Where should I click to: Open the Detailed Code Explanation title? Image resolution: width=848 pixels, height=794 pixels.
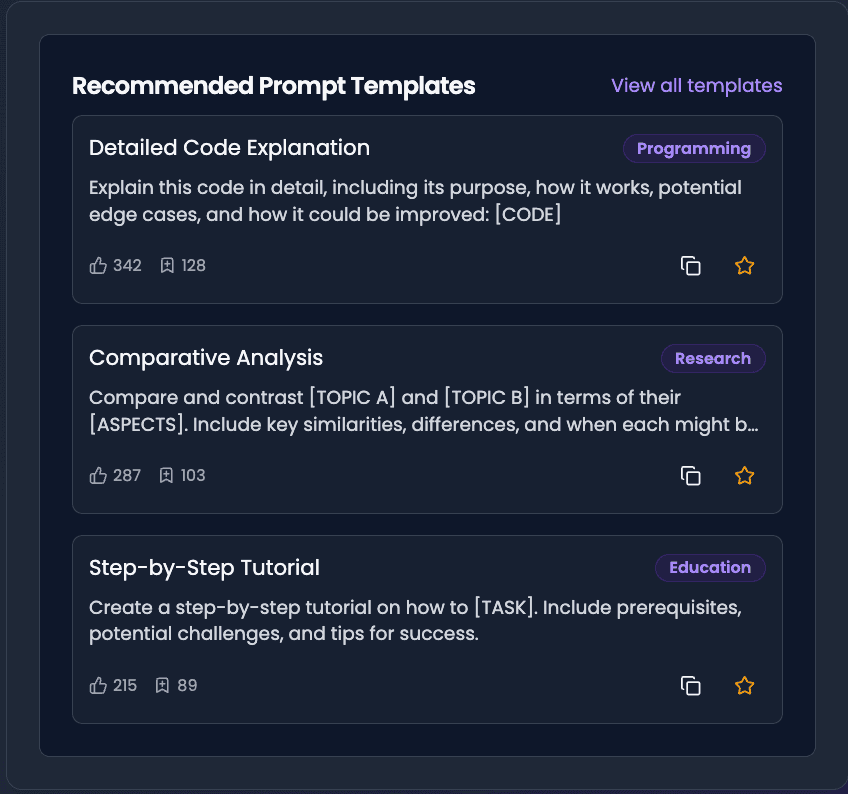pos(229,148)
